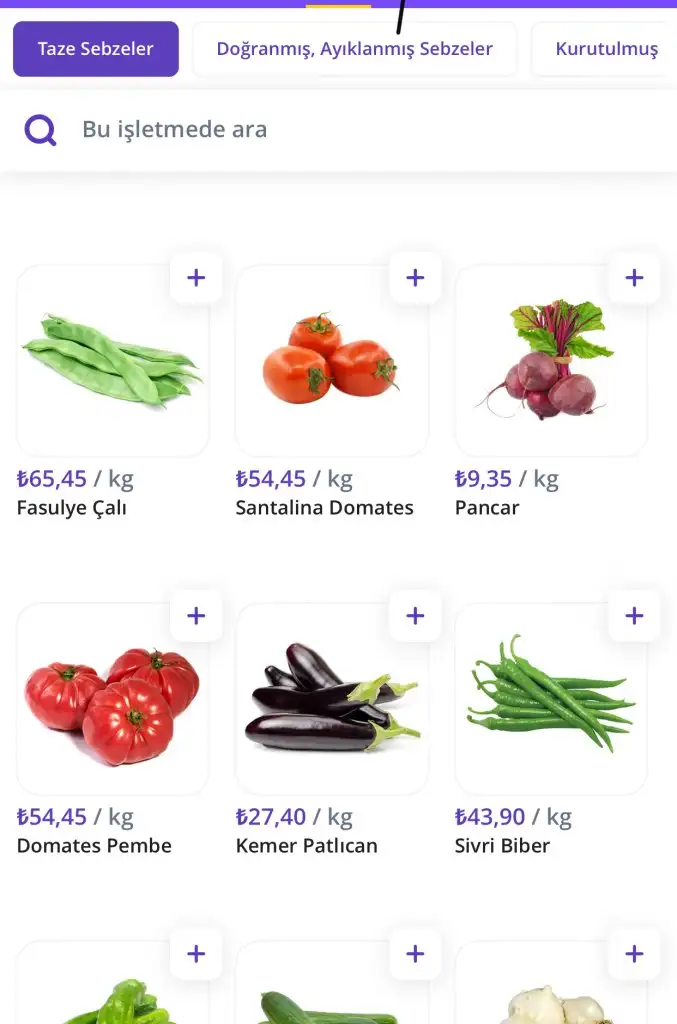Add the bottom-row cucumber product
677x1024 pixels.
[415, 954]
